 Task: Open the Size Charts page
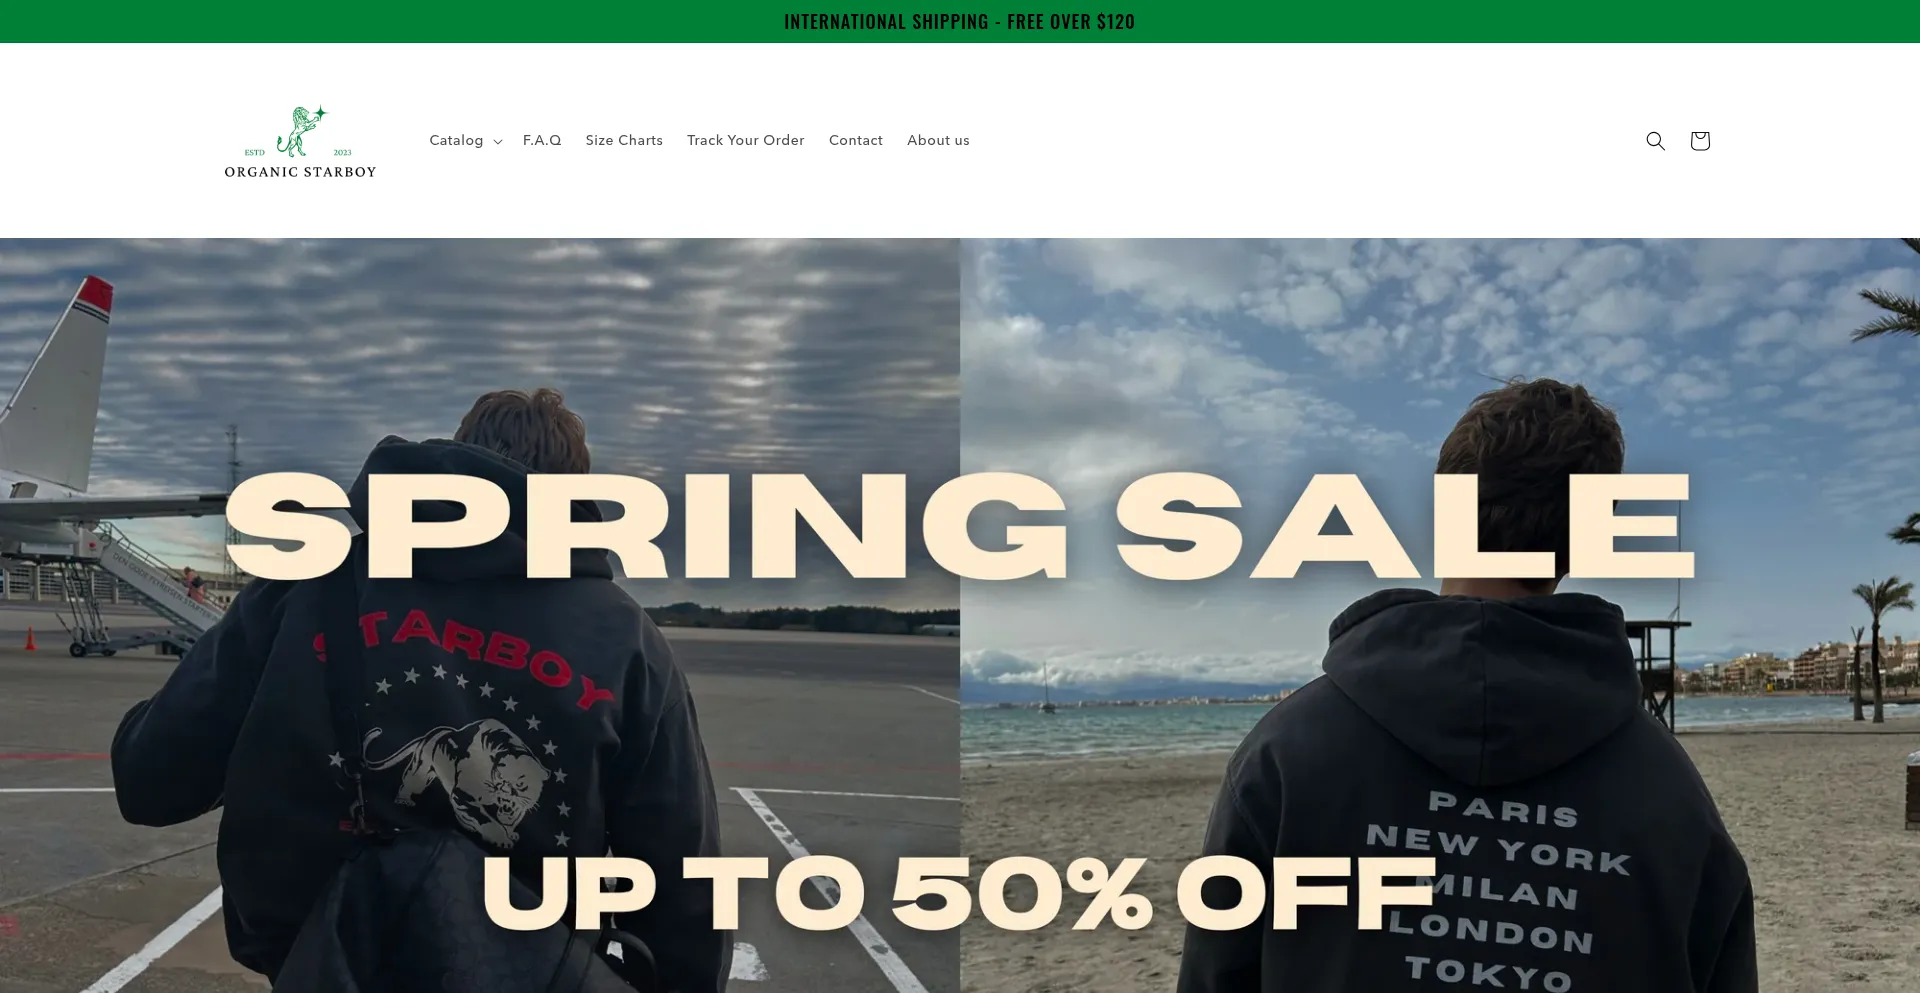[624, 141]
